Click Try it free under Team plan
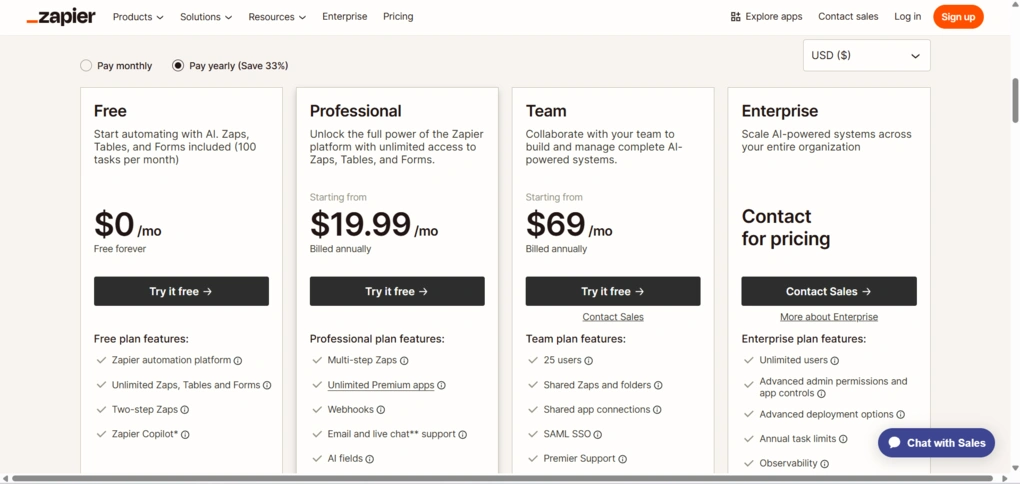 [x=613, y=291]
